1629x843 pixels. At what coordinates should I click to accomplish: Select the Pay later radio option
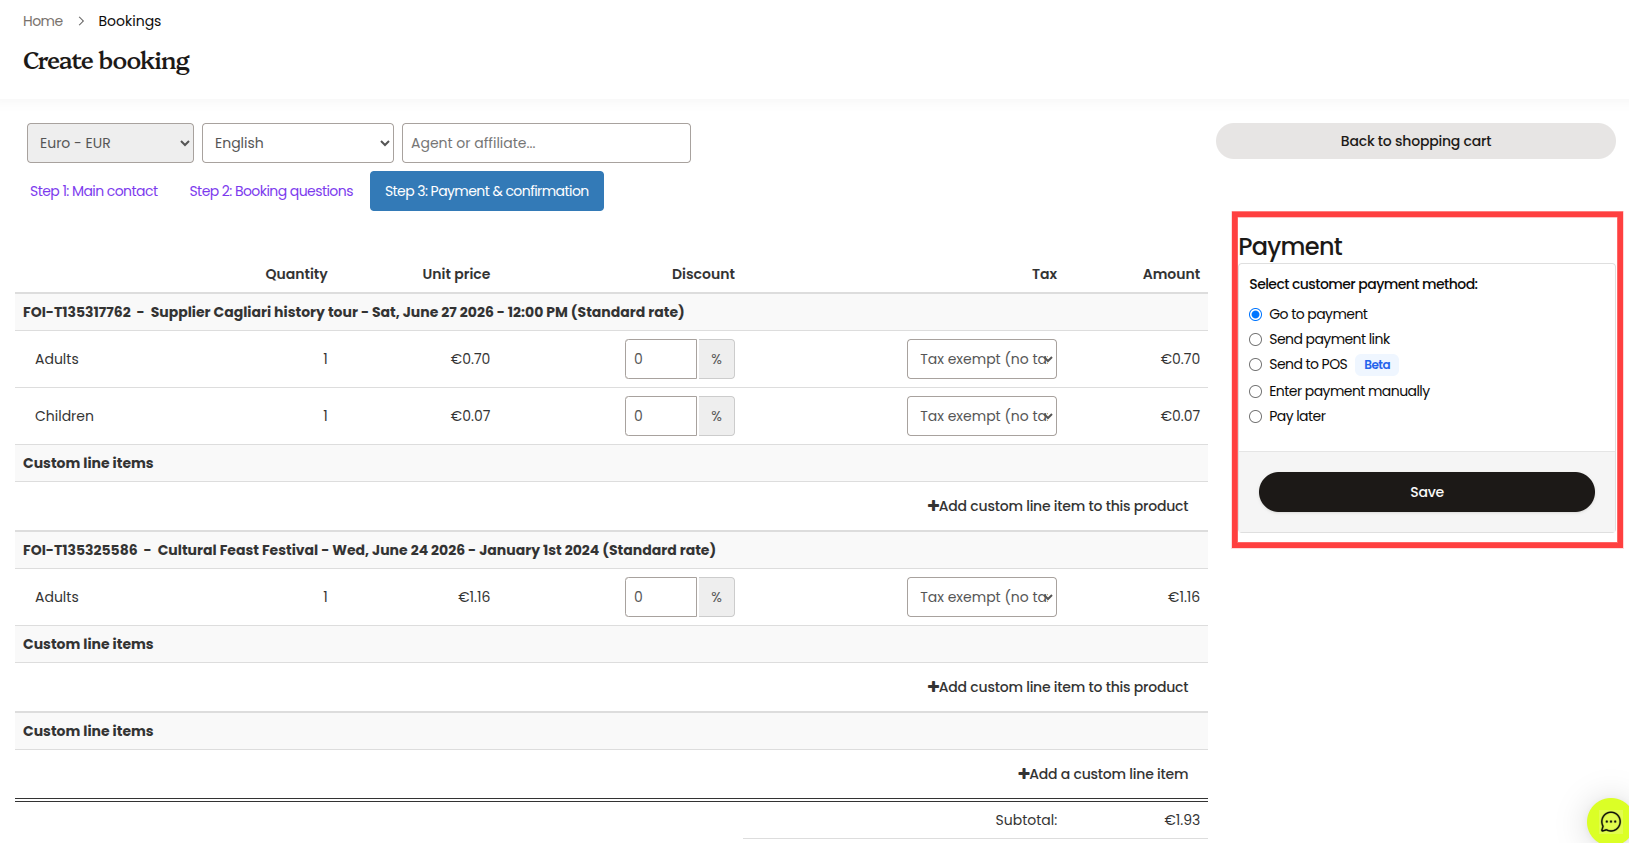(x=1255, y=417)
